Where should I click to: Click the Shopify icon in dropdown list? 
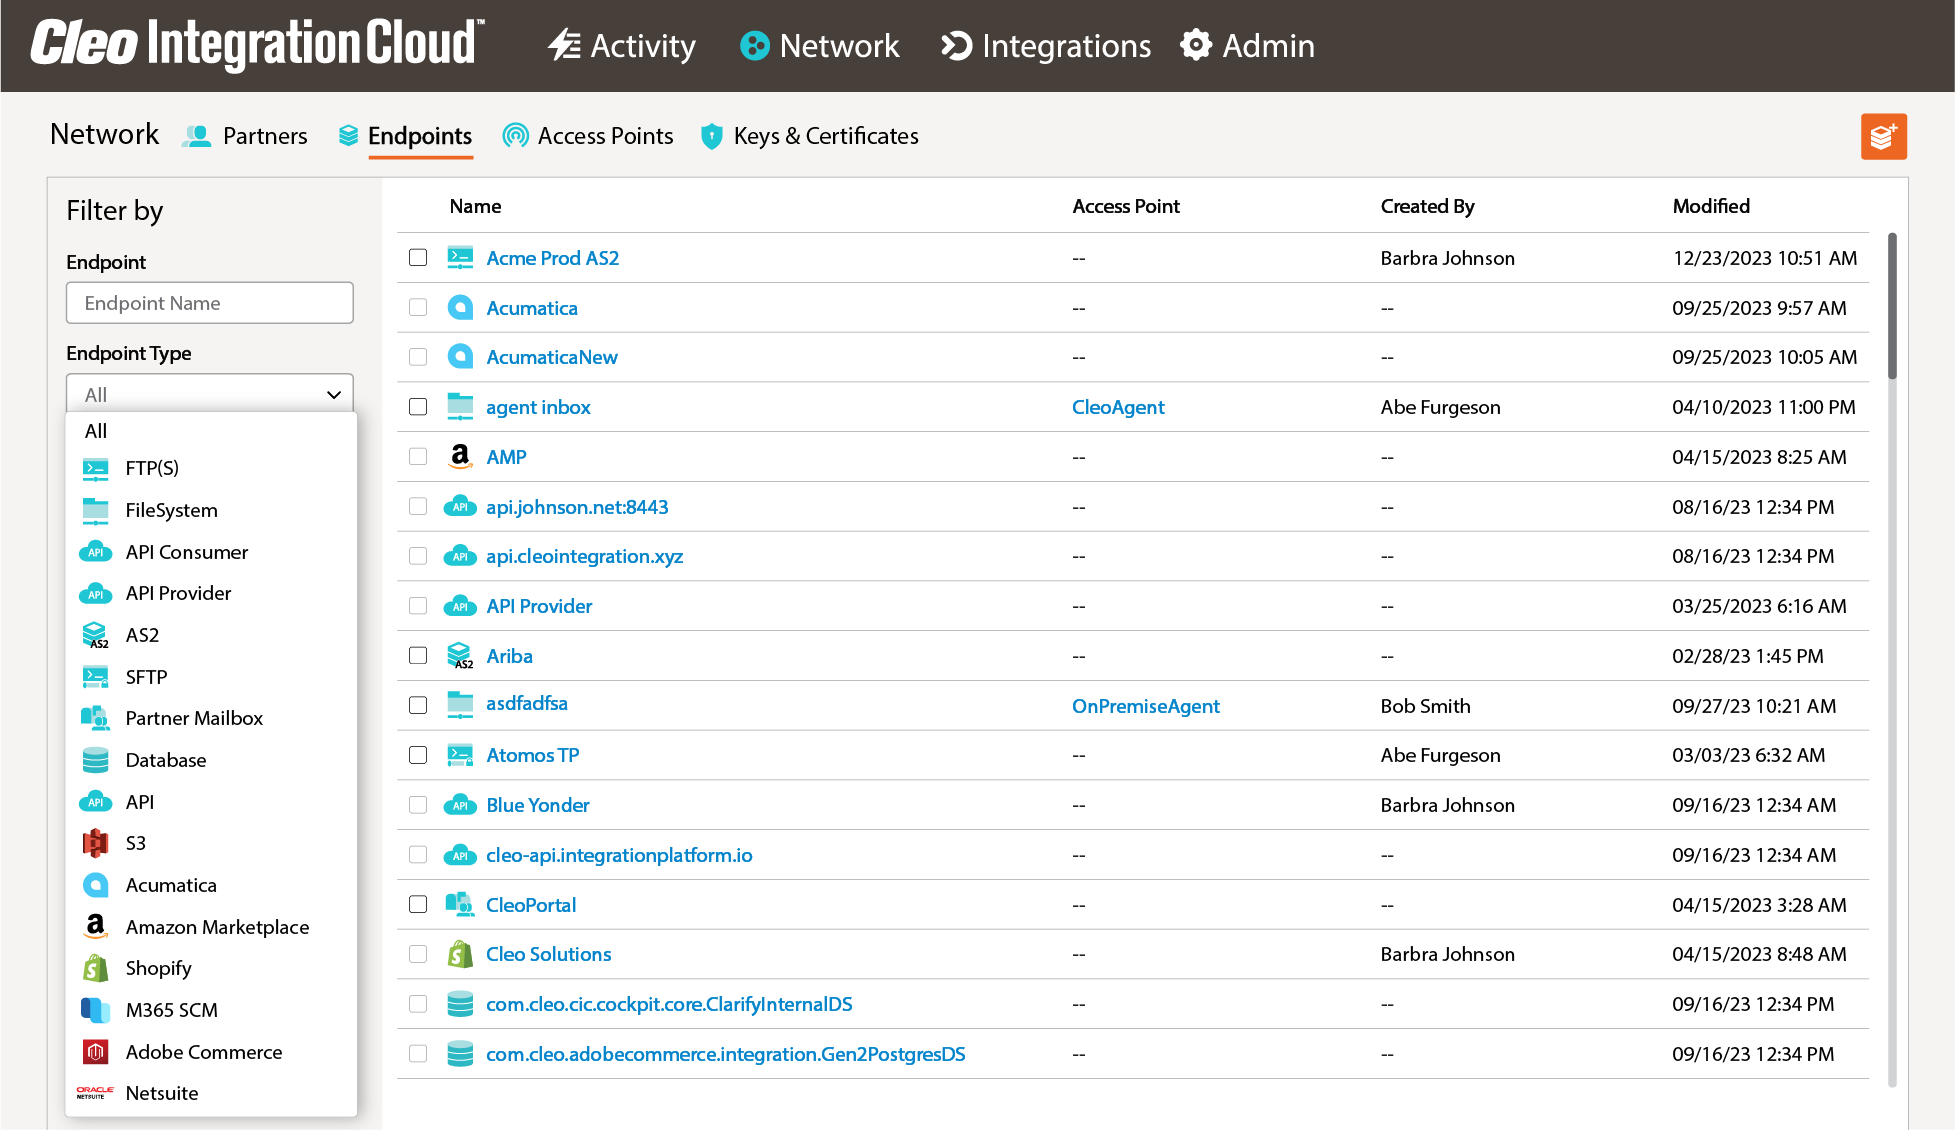(x=96, y=968)
